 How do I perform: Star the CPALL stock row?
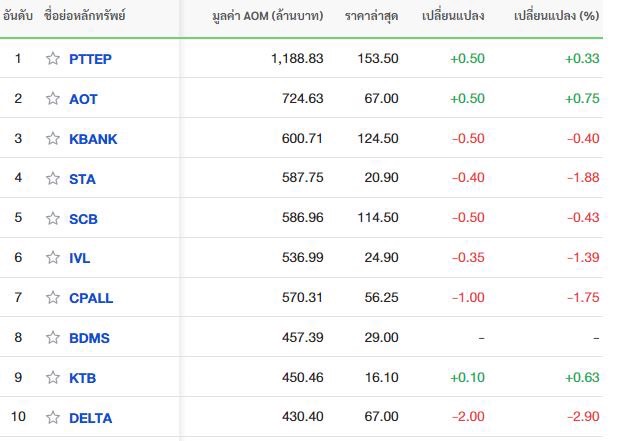click(x=53, y=298)
